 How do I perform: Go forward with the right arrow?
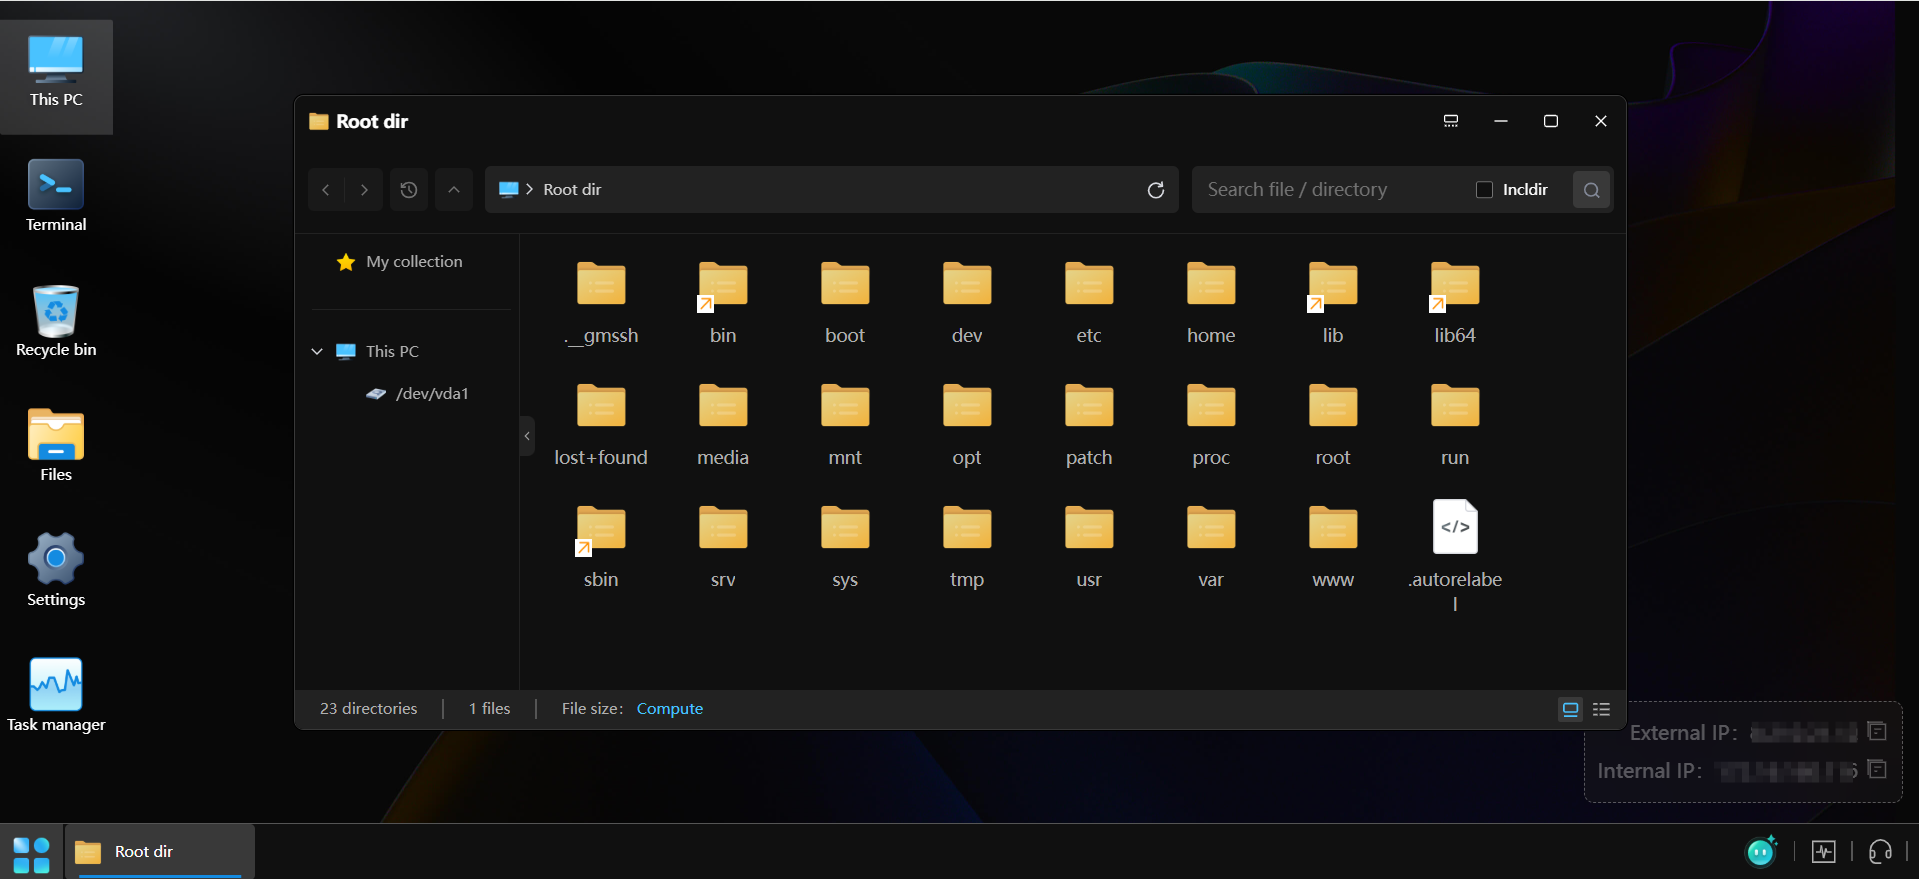pos(364,190)
